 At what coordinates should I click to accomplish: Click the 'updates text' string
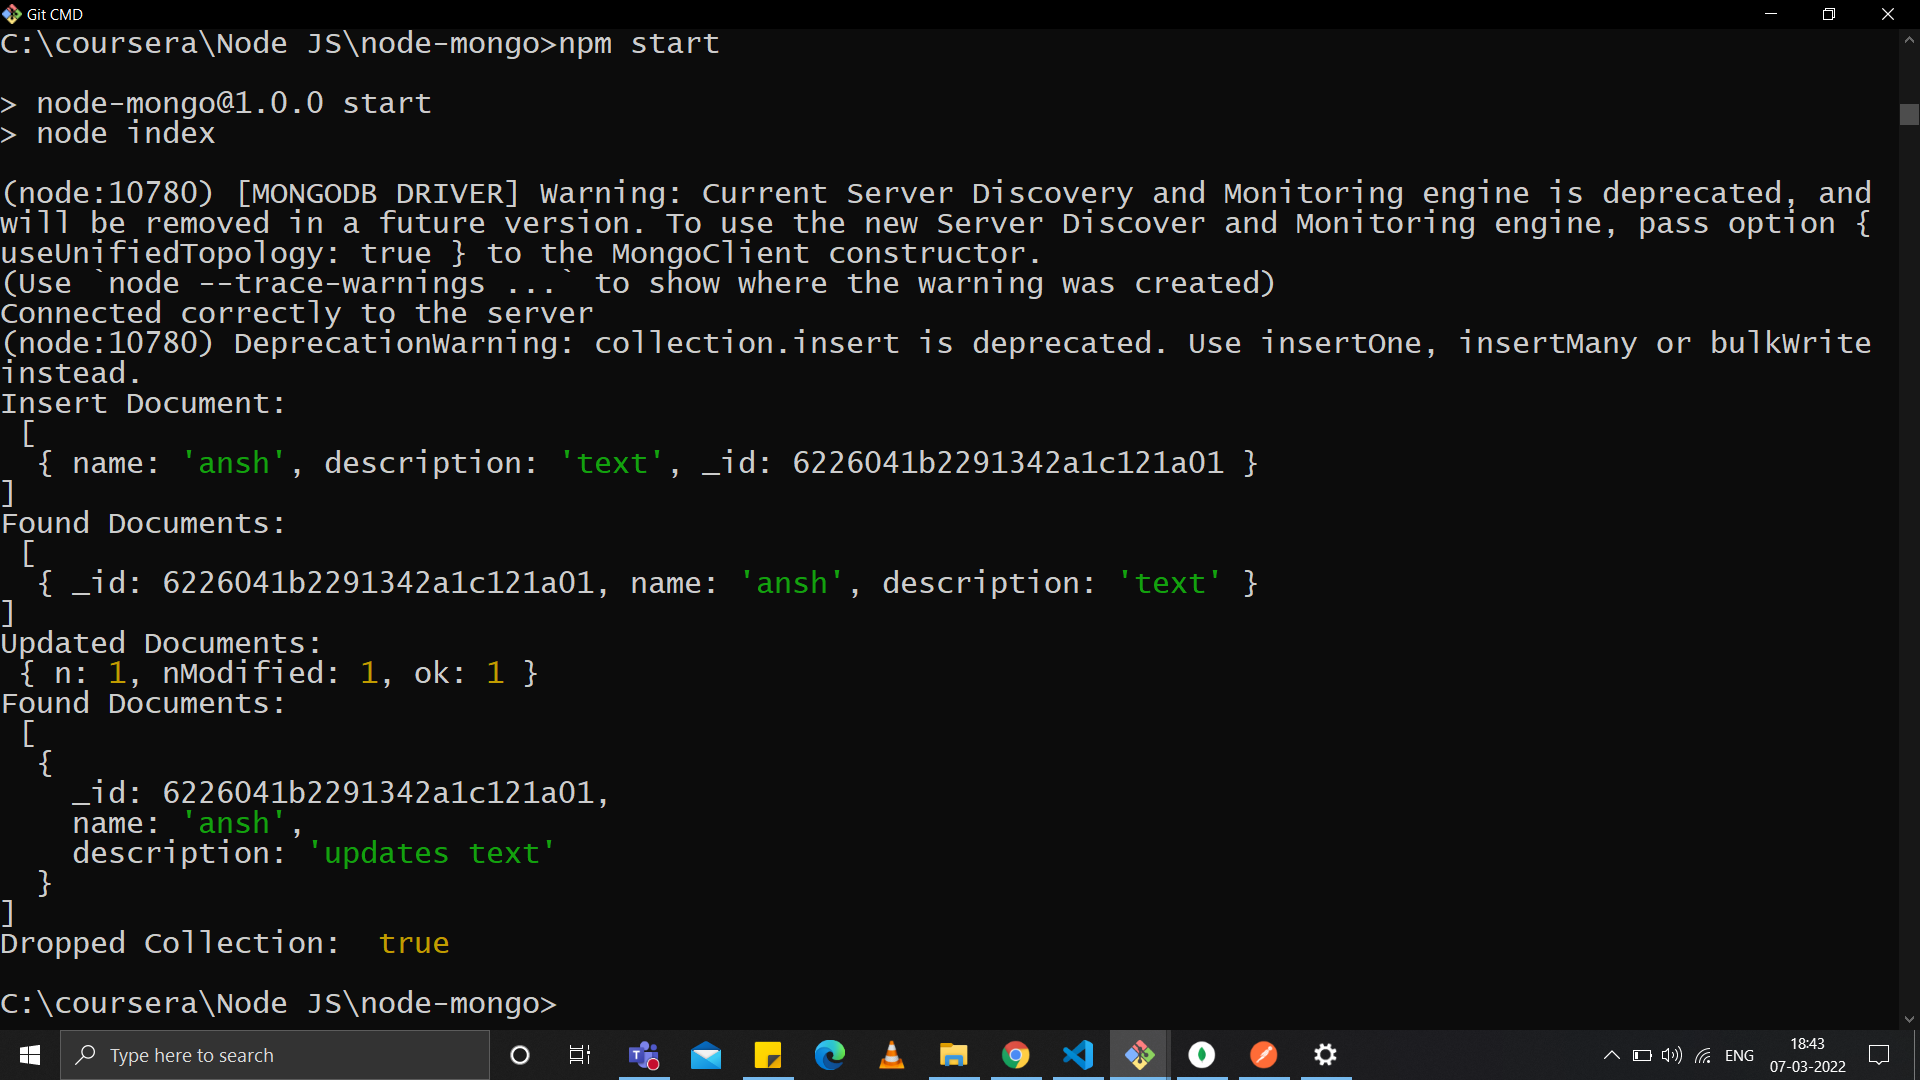[x=432, y=854]
